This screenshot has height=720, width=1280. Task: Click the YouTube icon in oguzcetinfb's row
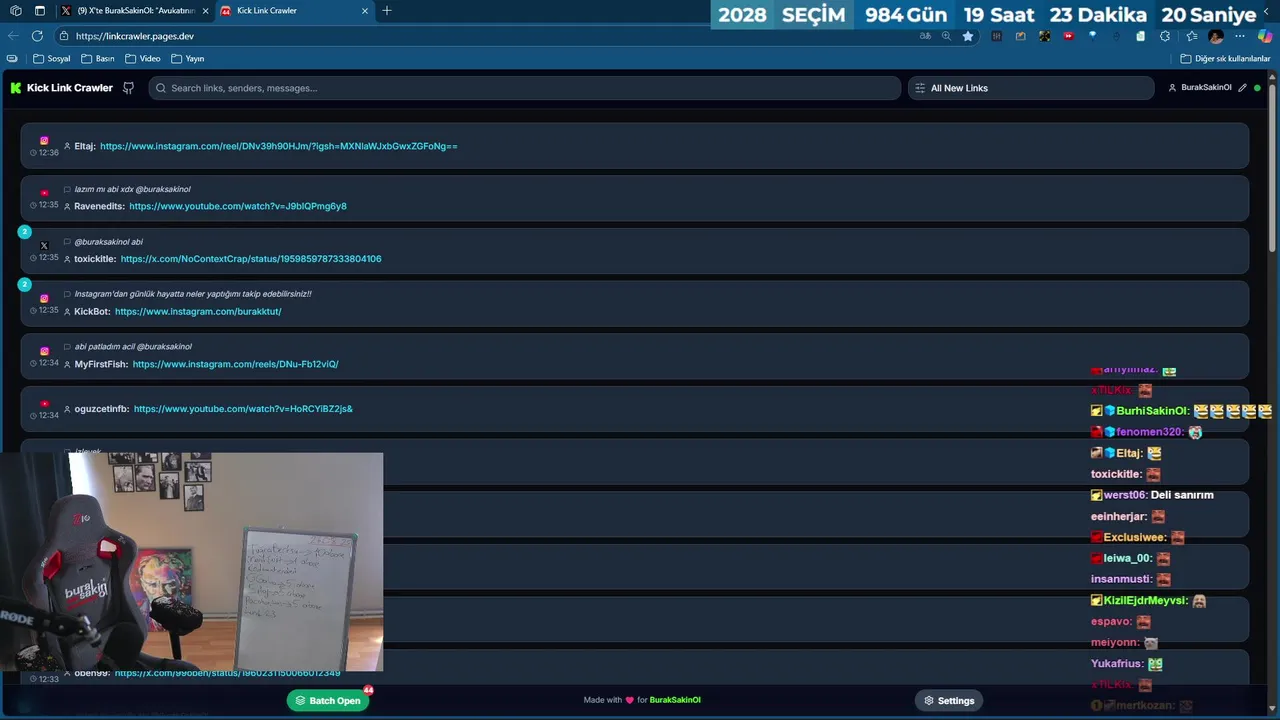44,403
